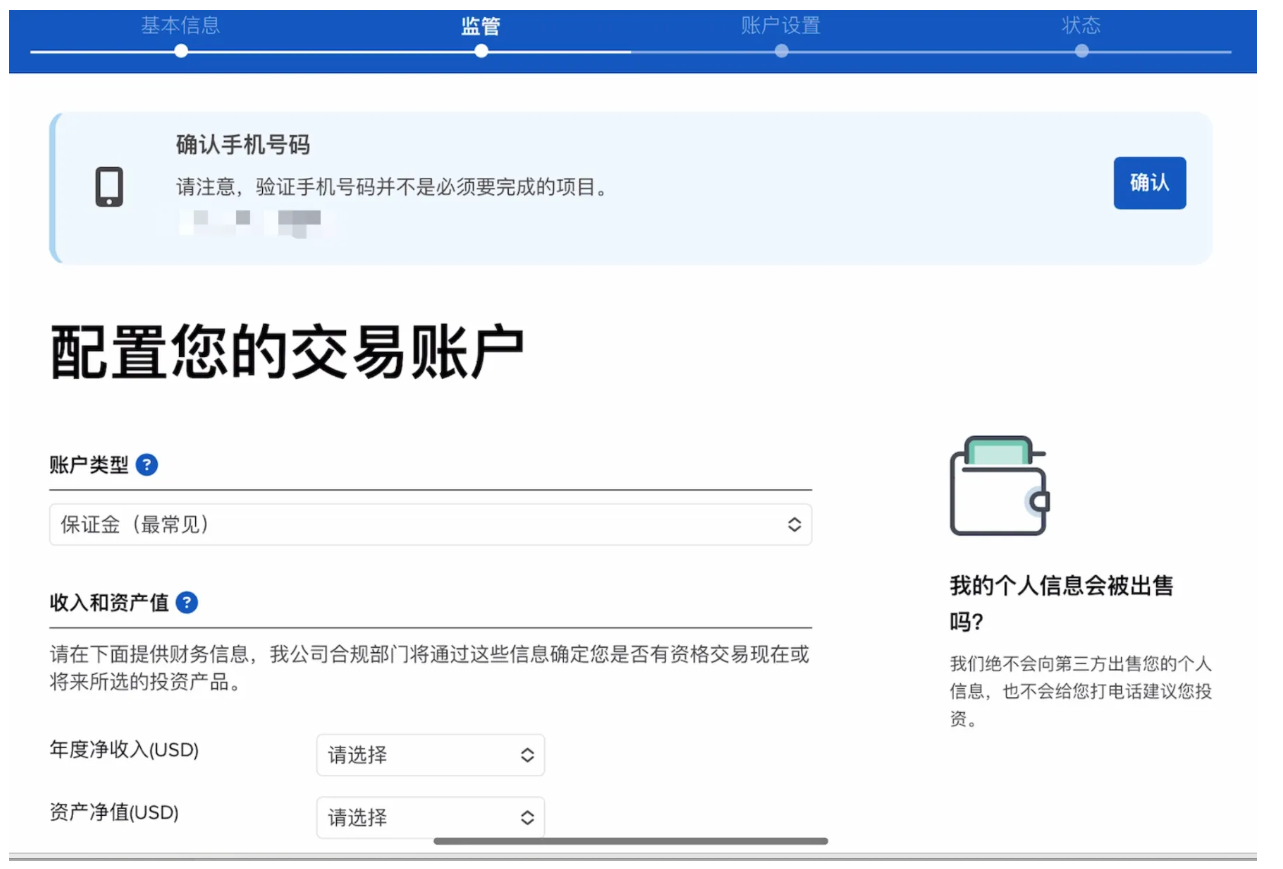Click the 确认 button to verify phone
Image resolution: width=1283 pixels, height=869 pixels.
point(1149,183)
